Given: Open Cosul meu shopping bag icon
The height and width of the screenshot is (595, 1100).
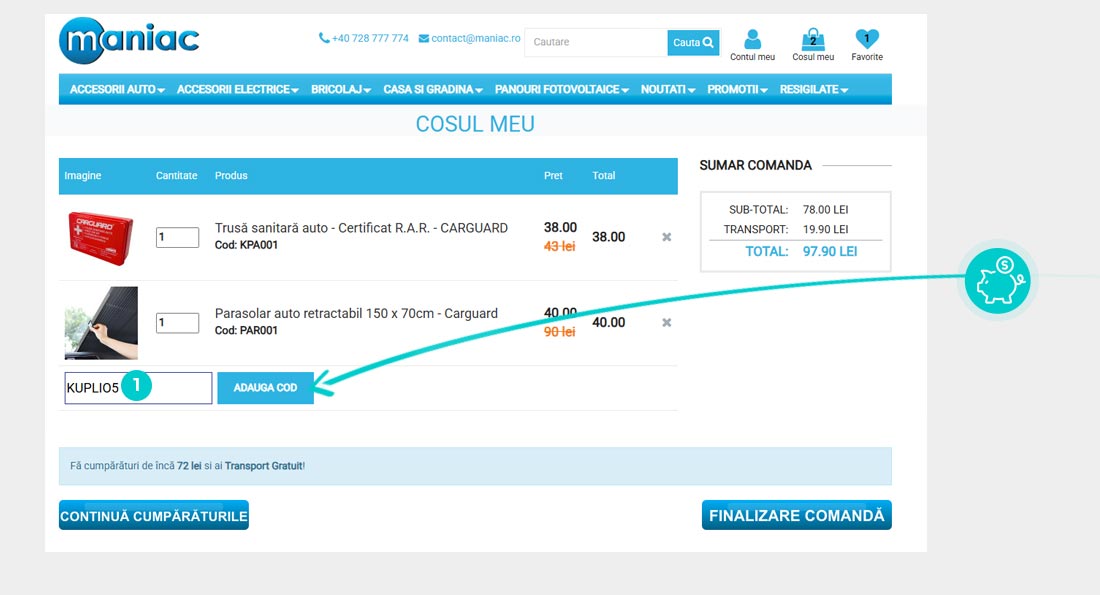Looking at the screenshot, I should (x=812, y=40).
